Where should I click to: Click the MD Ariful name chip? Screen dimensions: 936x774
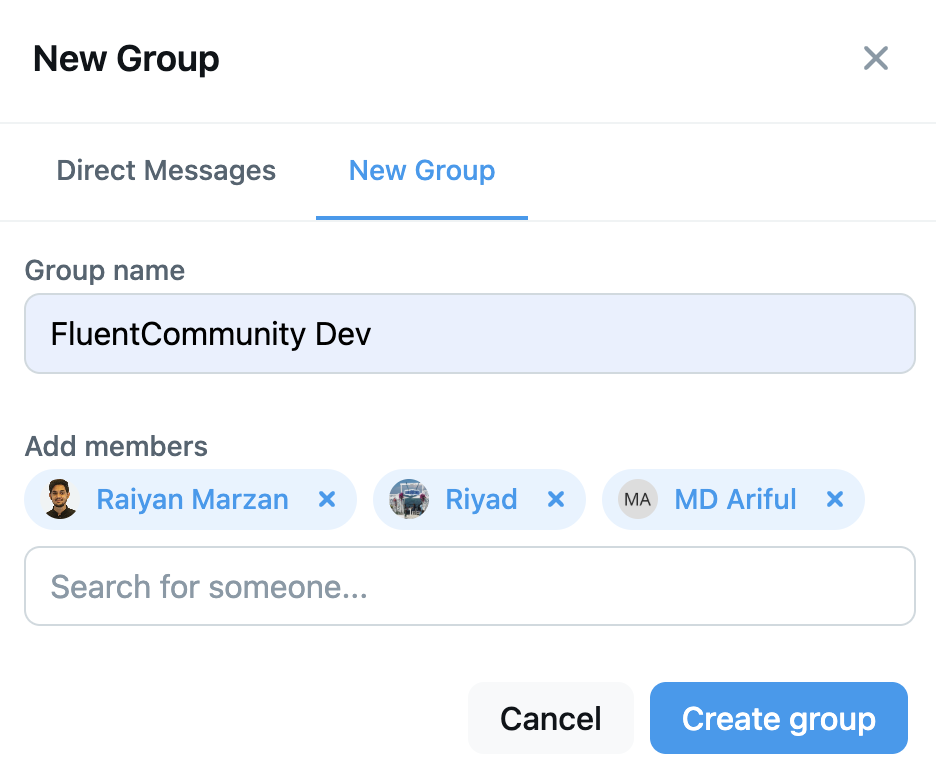click(735, 499)
